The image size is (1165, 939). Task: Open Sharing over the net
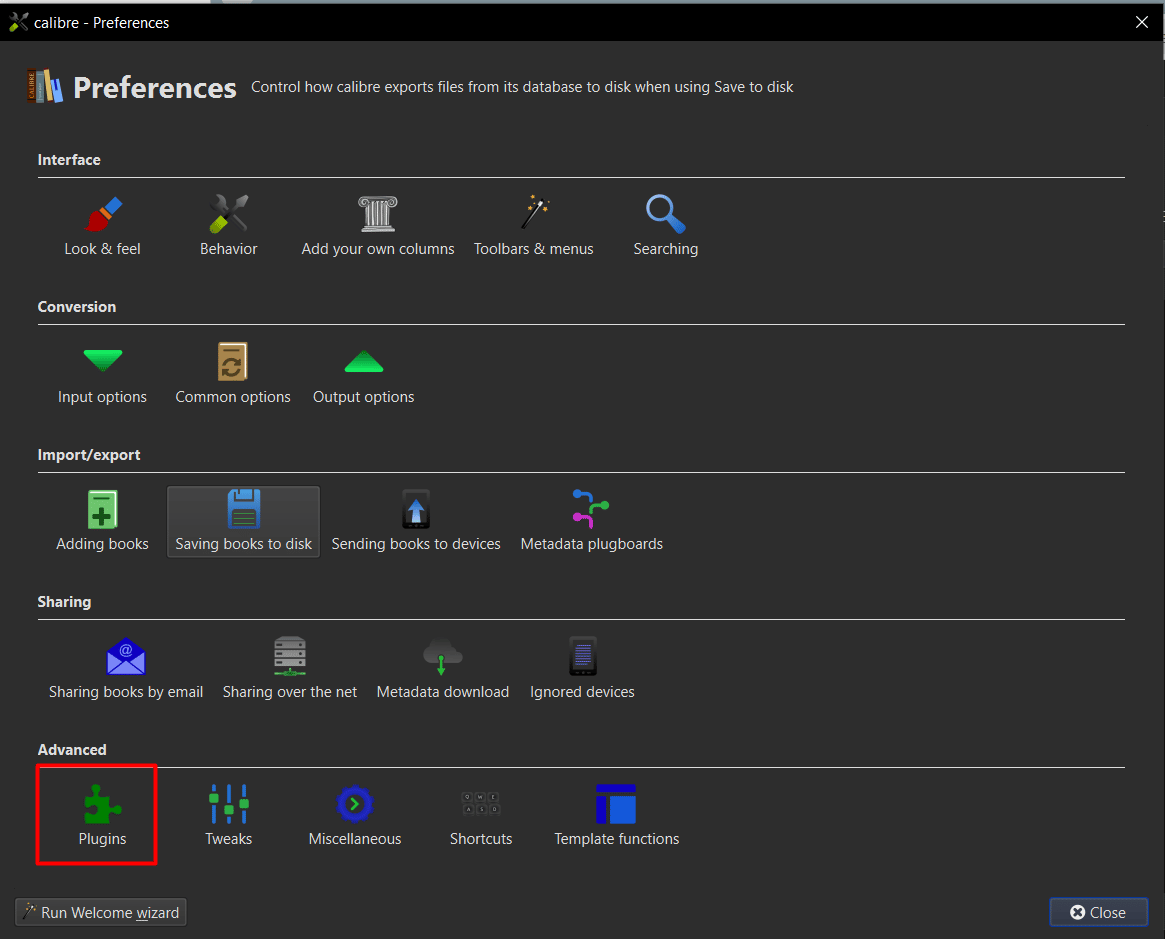[x=290, y=669]
